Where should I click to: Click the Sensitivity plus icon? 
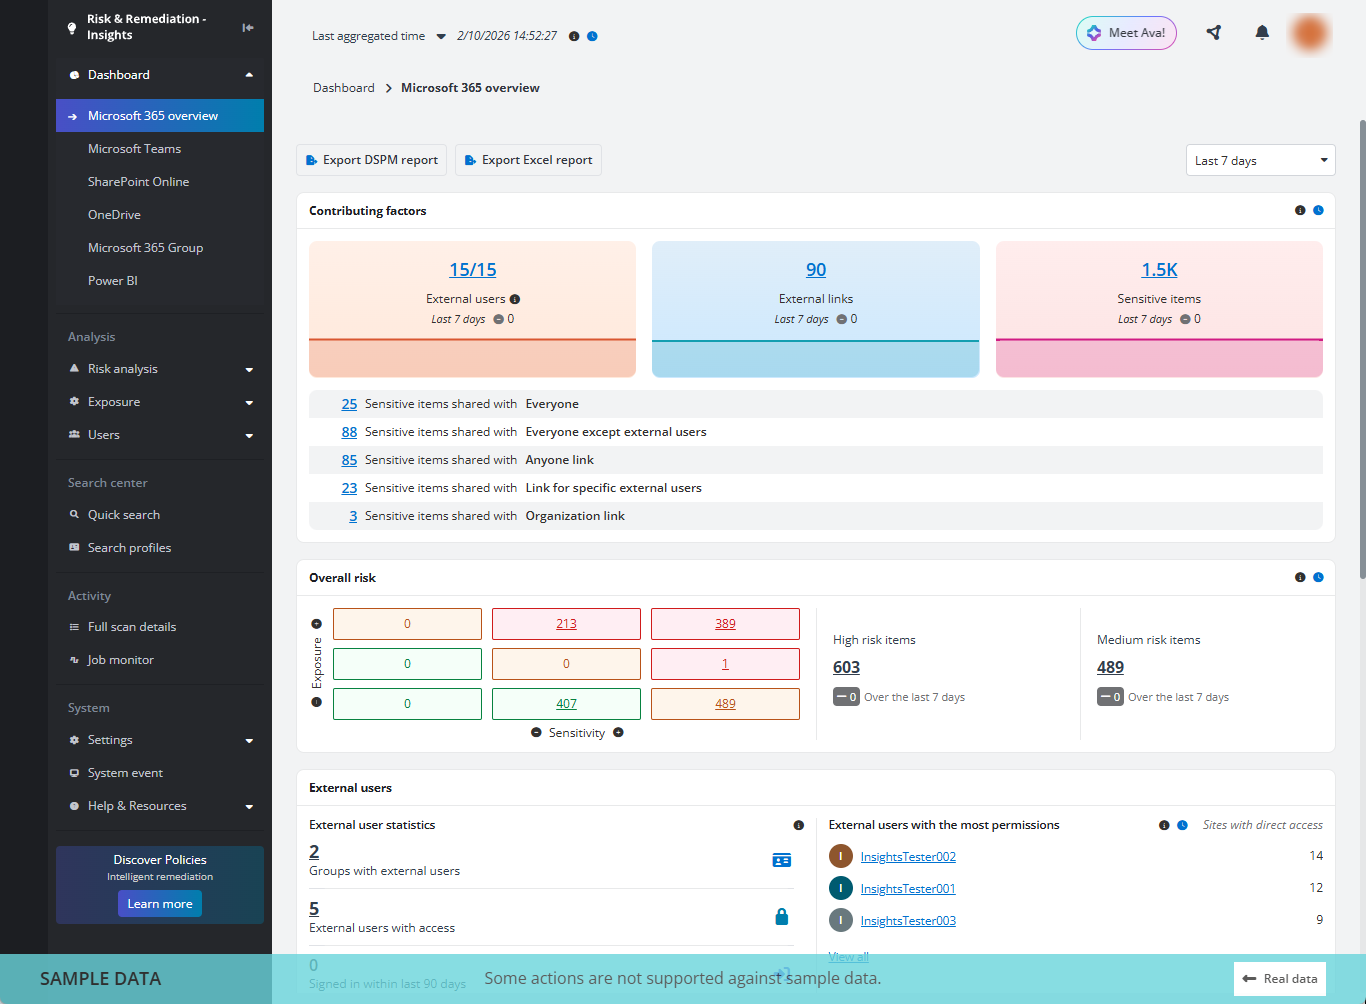(x=618, y=733)
